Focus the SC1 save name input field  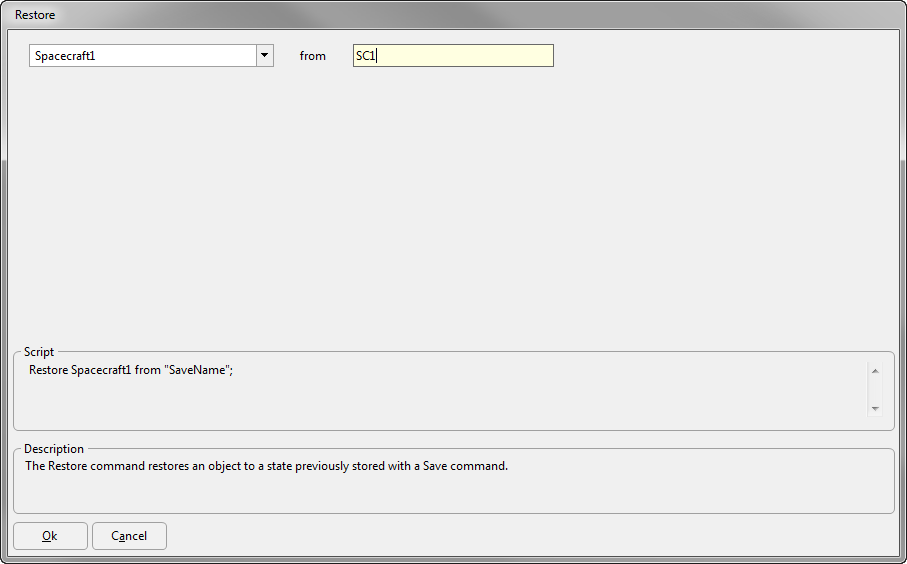coord(453,56)
